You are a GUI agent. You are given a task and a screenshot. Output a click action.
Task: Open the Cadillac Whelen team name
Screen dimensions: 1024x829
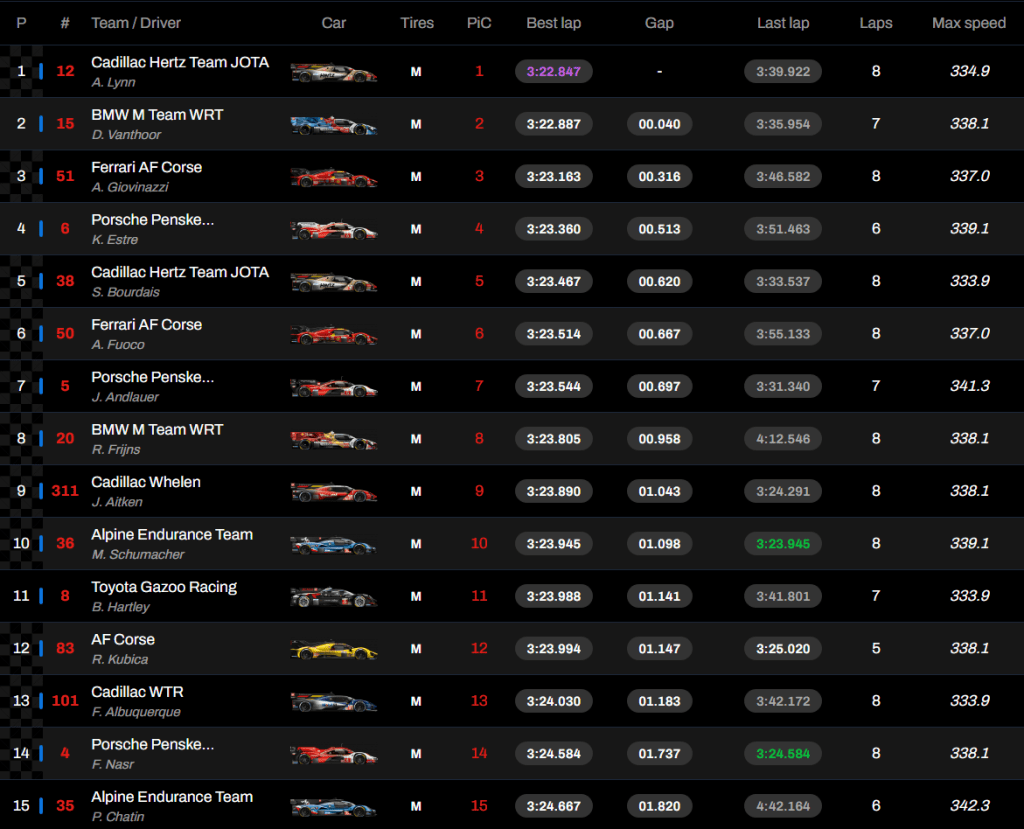pyautogui.click(x=146, y=482)
